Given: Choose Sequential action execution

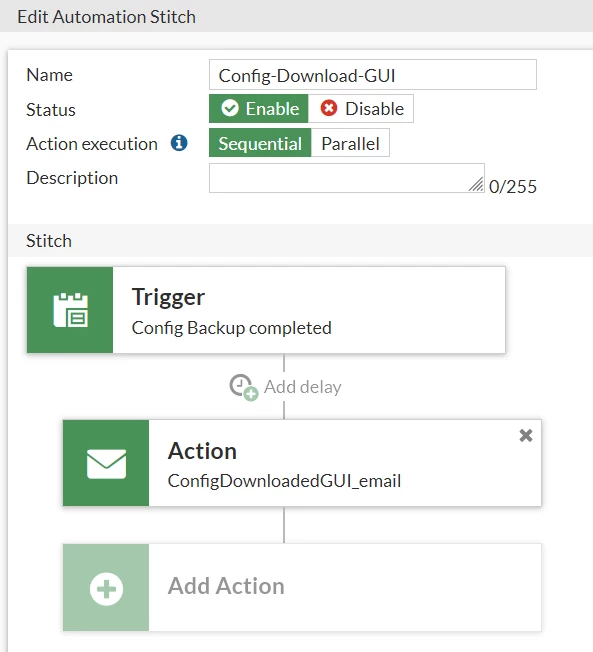Looking at the screenshot, I should click(x=260, y=143).
